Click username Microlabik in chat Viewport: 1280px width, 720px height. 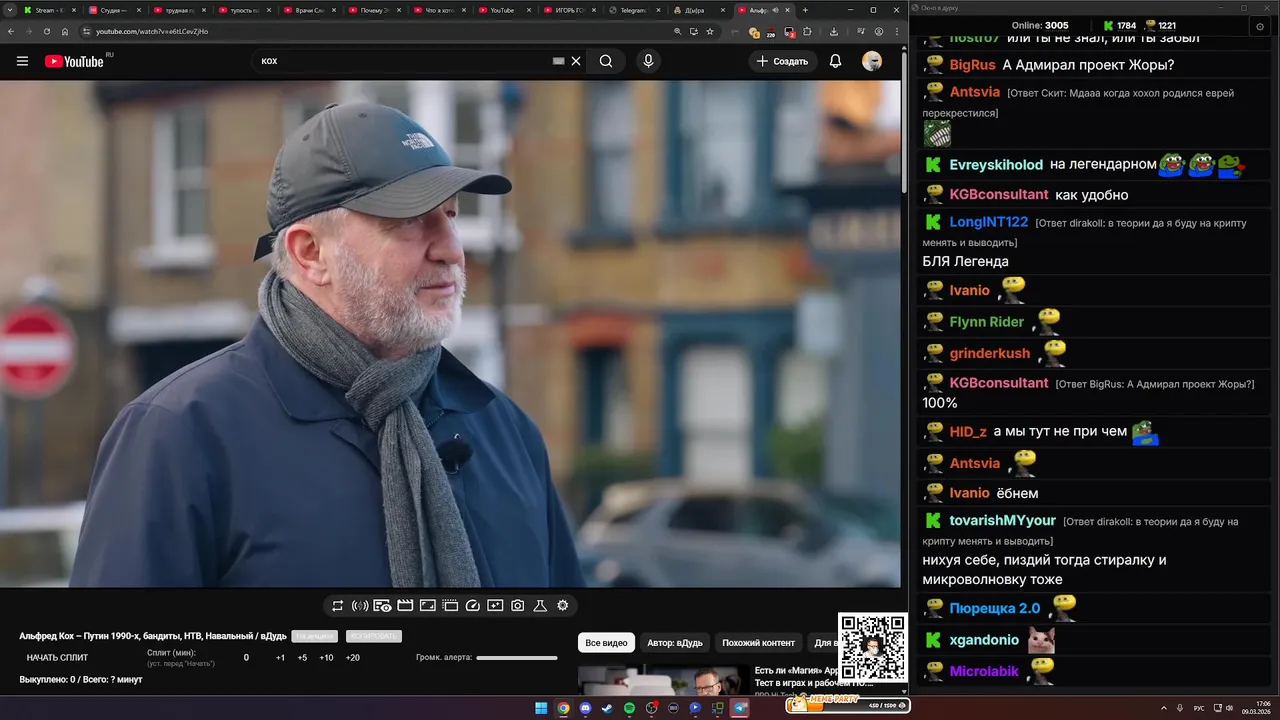point(984,671)
